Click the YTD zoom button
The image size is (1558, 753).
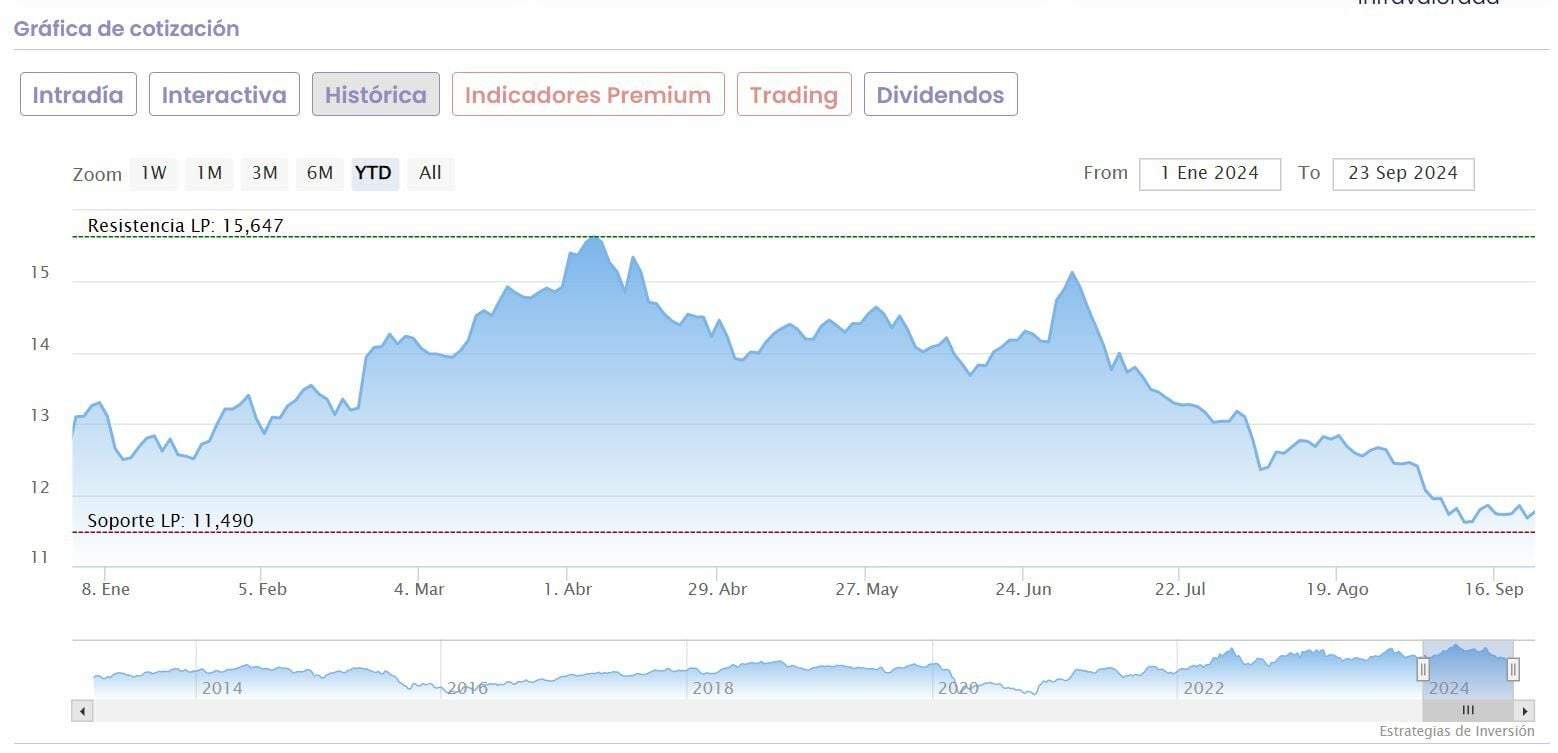[373, 173]
